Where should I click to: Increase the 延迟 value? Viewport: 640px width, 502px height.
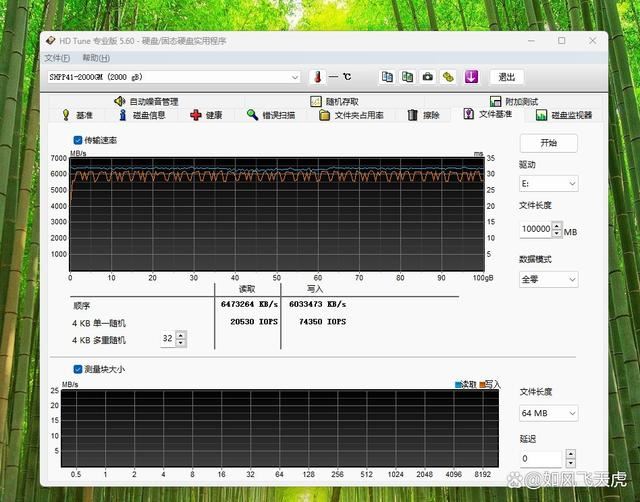571,454
